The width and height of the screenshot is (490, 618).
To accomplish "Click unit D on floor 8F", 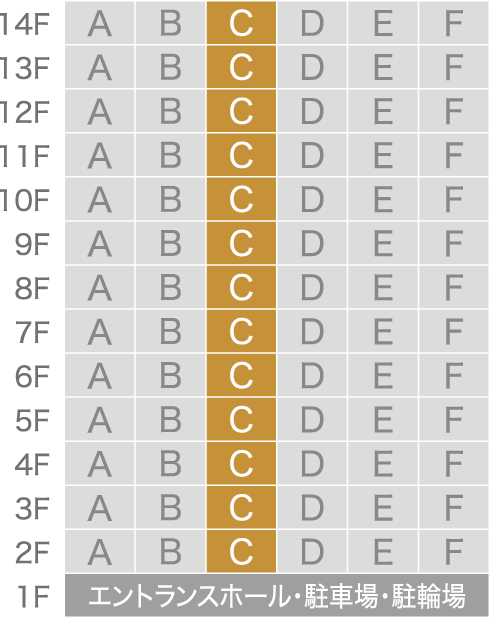I will [312, 287].
